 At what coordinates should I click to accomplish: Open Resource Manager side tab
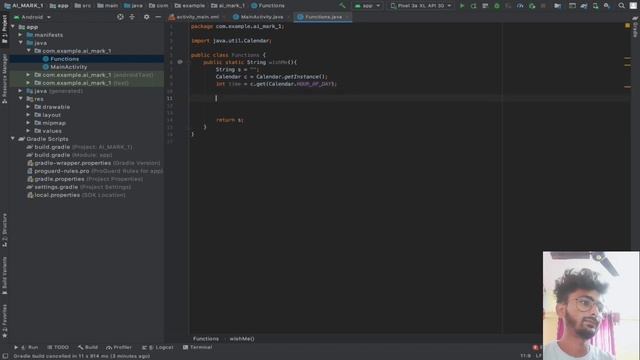[4, 78]
